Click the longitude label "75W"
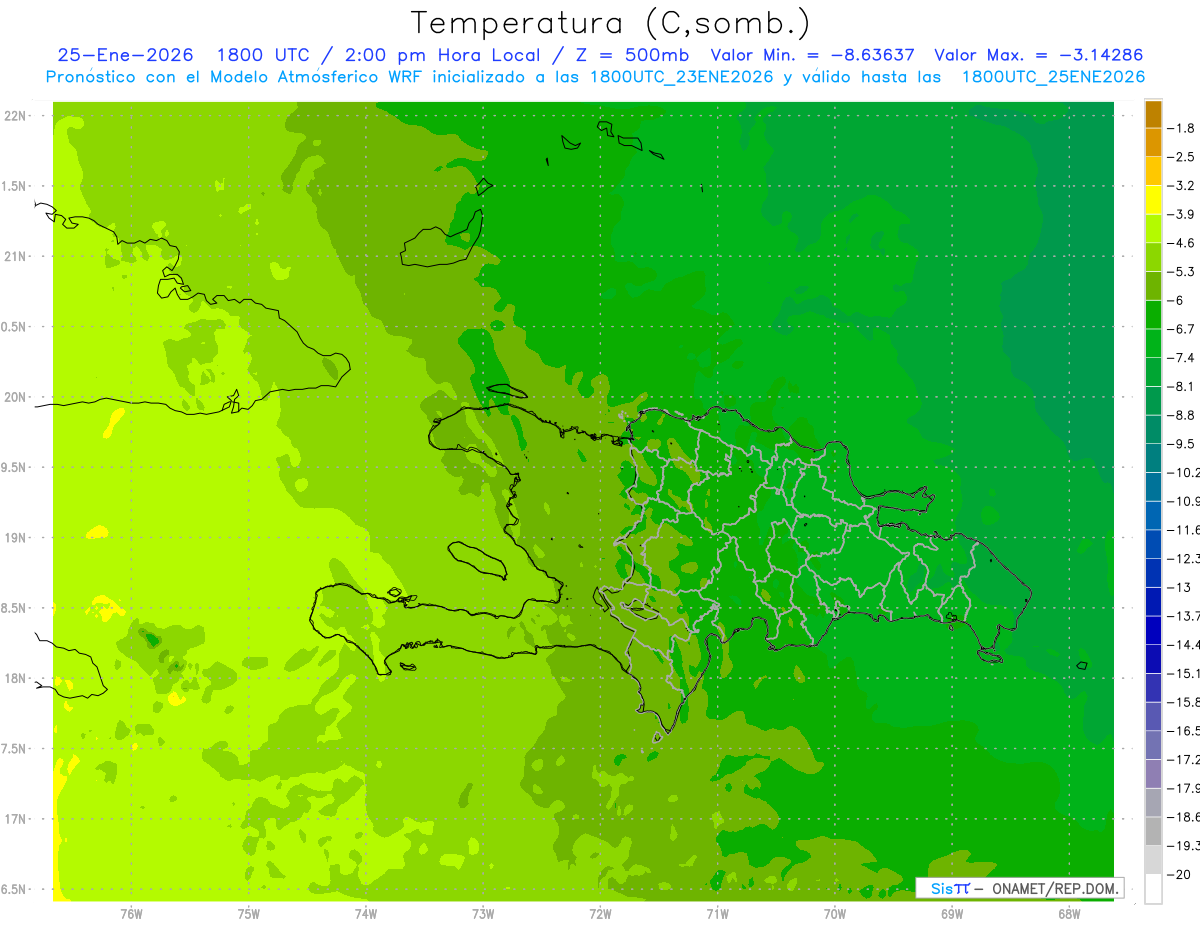Screen dimensions: 1200x927 point(249,914)
